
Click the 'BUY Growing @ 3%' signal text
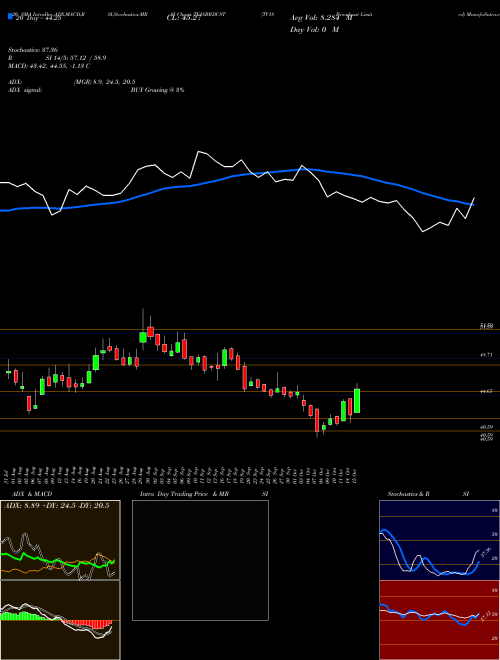(157, 90)
